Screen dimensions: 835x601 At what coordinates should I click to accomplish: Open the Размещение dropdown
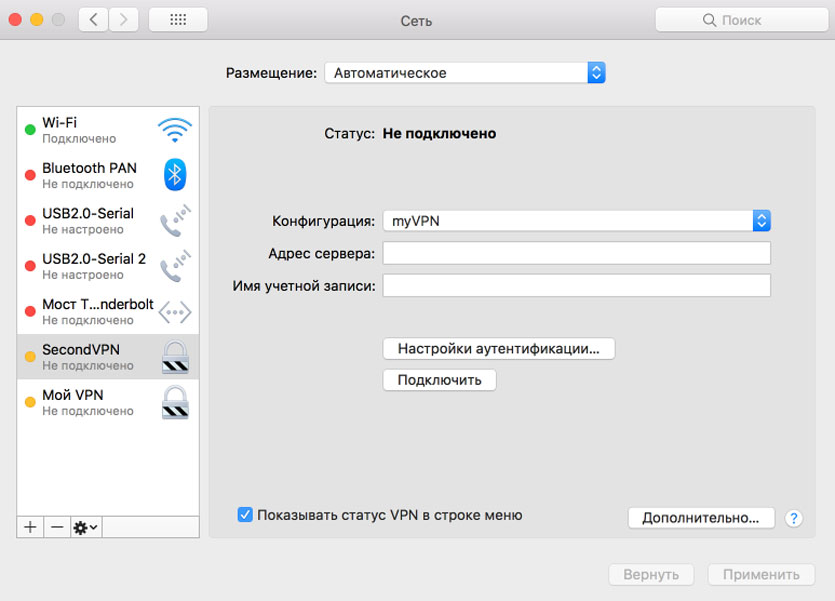(464, 73)
